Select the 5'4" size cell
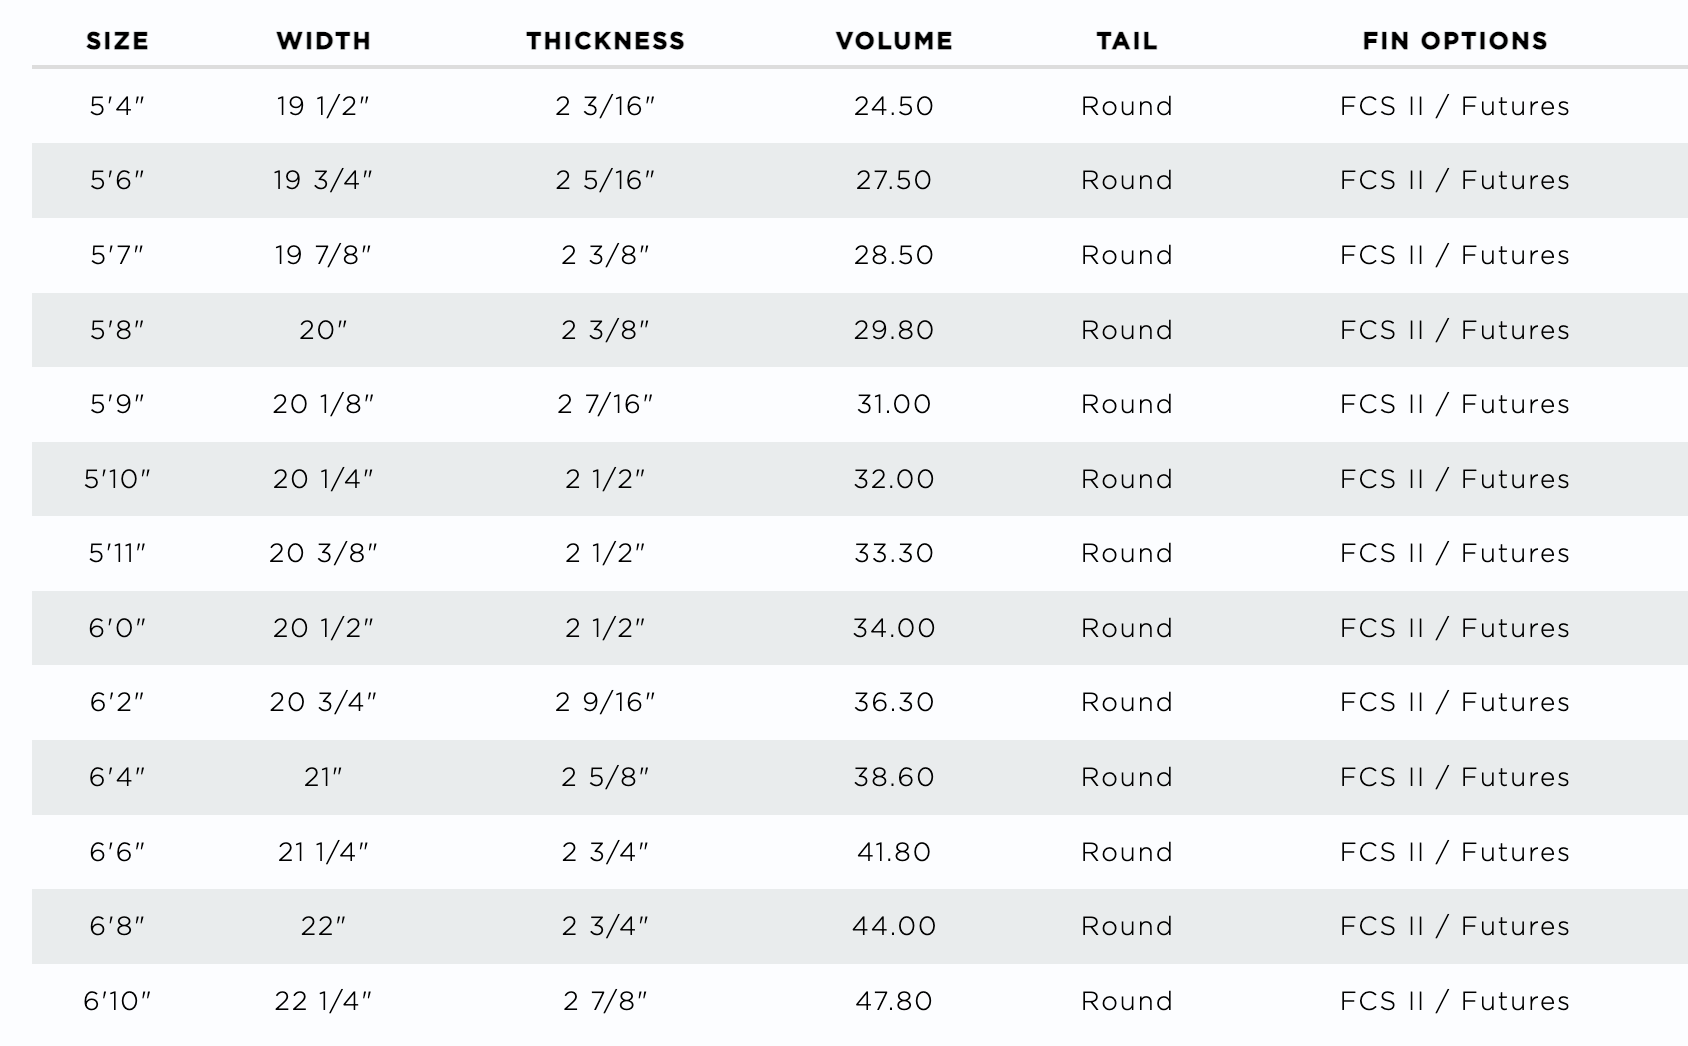Screen dimensions: 1688x1046 [117, 106]
